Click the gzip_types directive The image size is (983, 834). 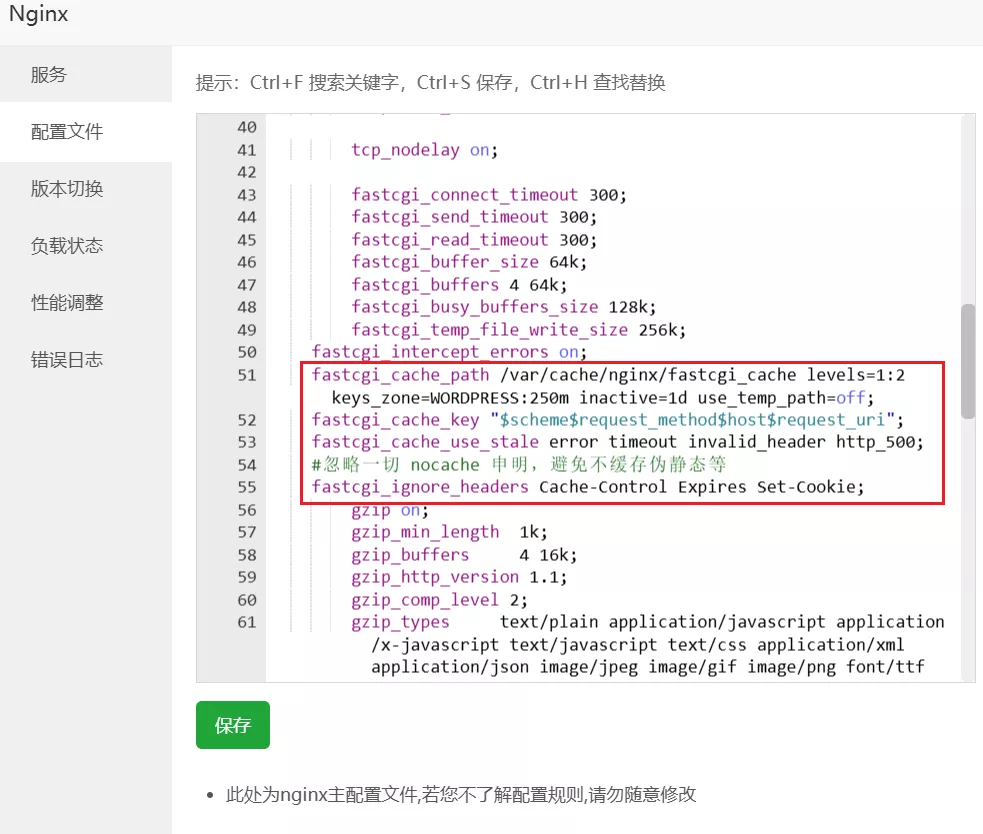400,622
